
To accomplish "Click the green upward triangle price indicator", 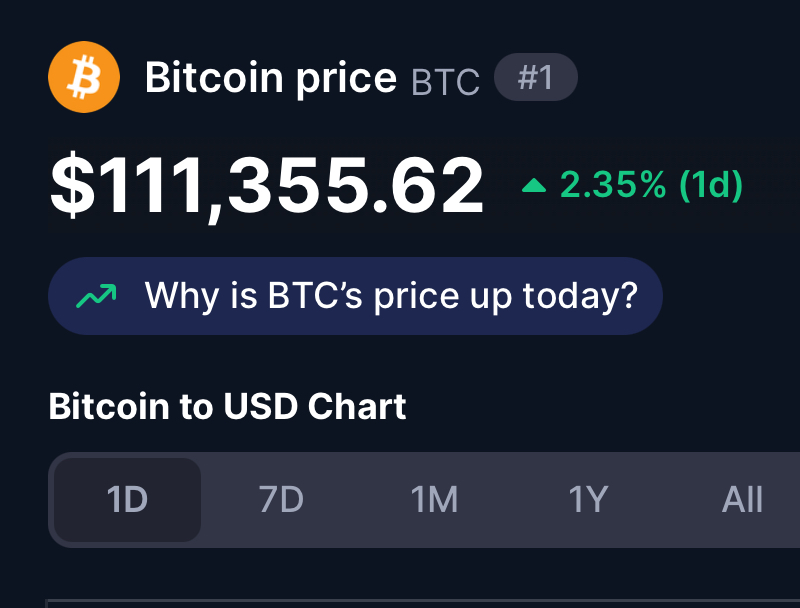I will coord(534,185).
